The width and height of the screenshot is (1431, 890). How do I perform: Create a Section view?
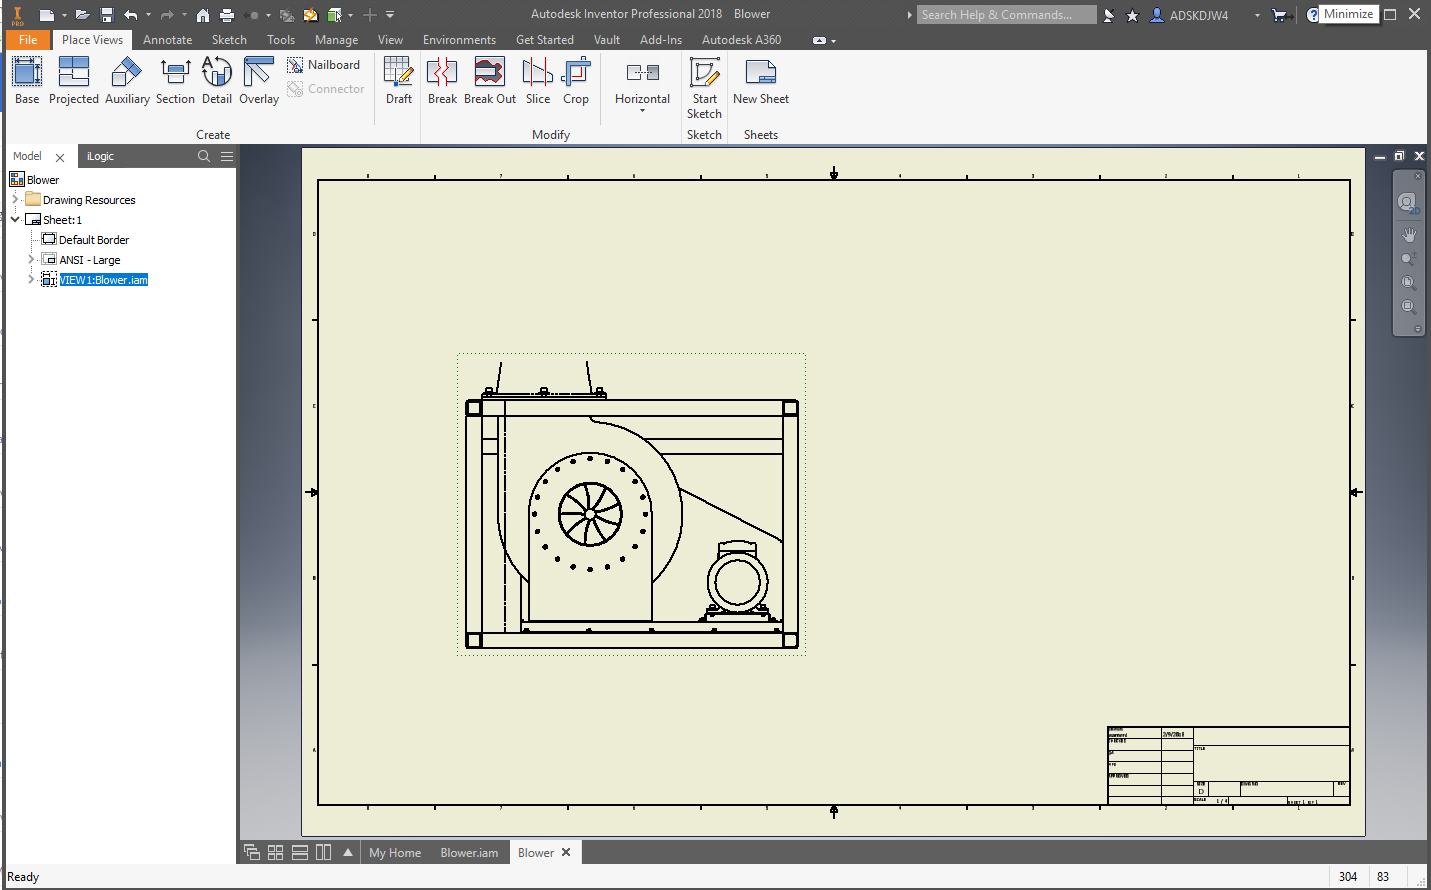pyautogui.click(x=175, y=80)
